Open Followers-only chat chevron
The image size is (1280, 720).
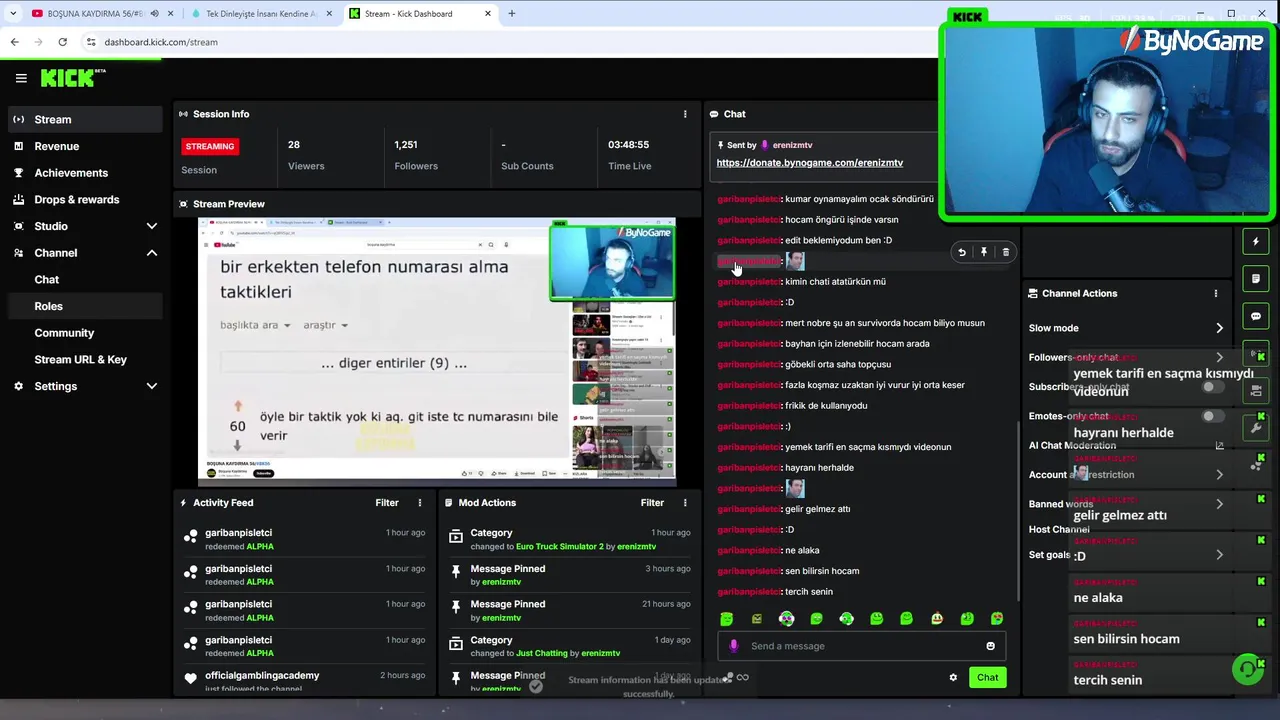tap(1219, 357)
